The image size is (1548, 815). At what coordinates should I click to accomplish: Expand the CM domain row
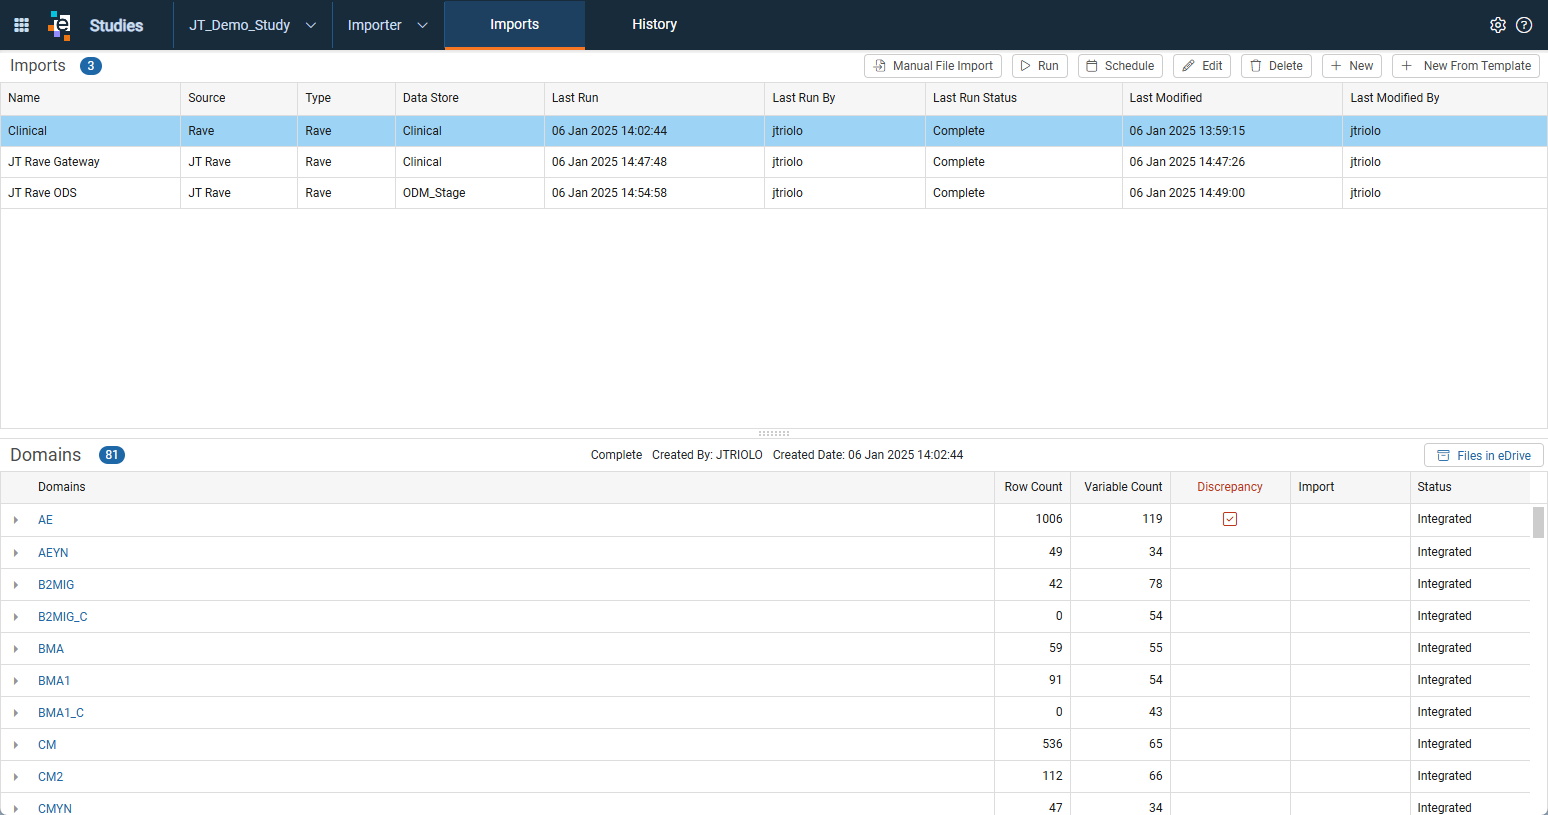(16, 745)
